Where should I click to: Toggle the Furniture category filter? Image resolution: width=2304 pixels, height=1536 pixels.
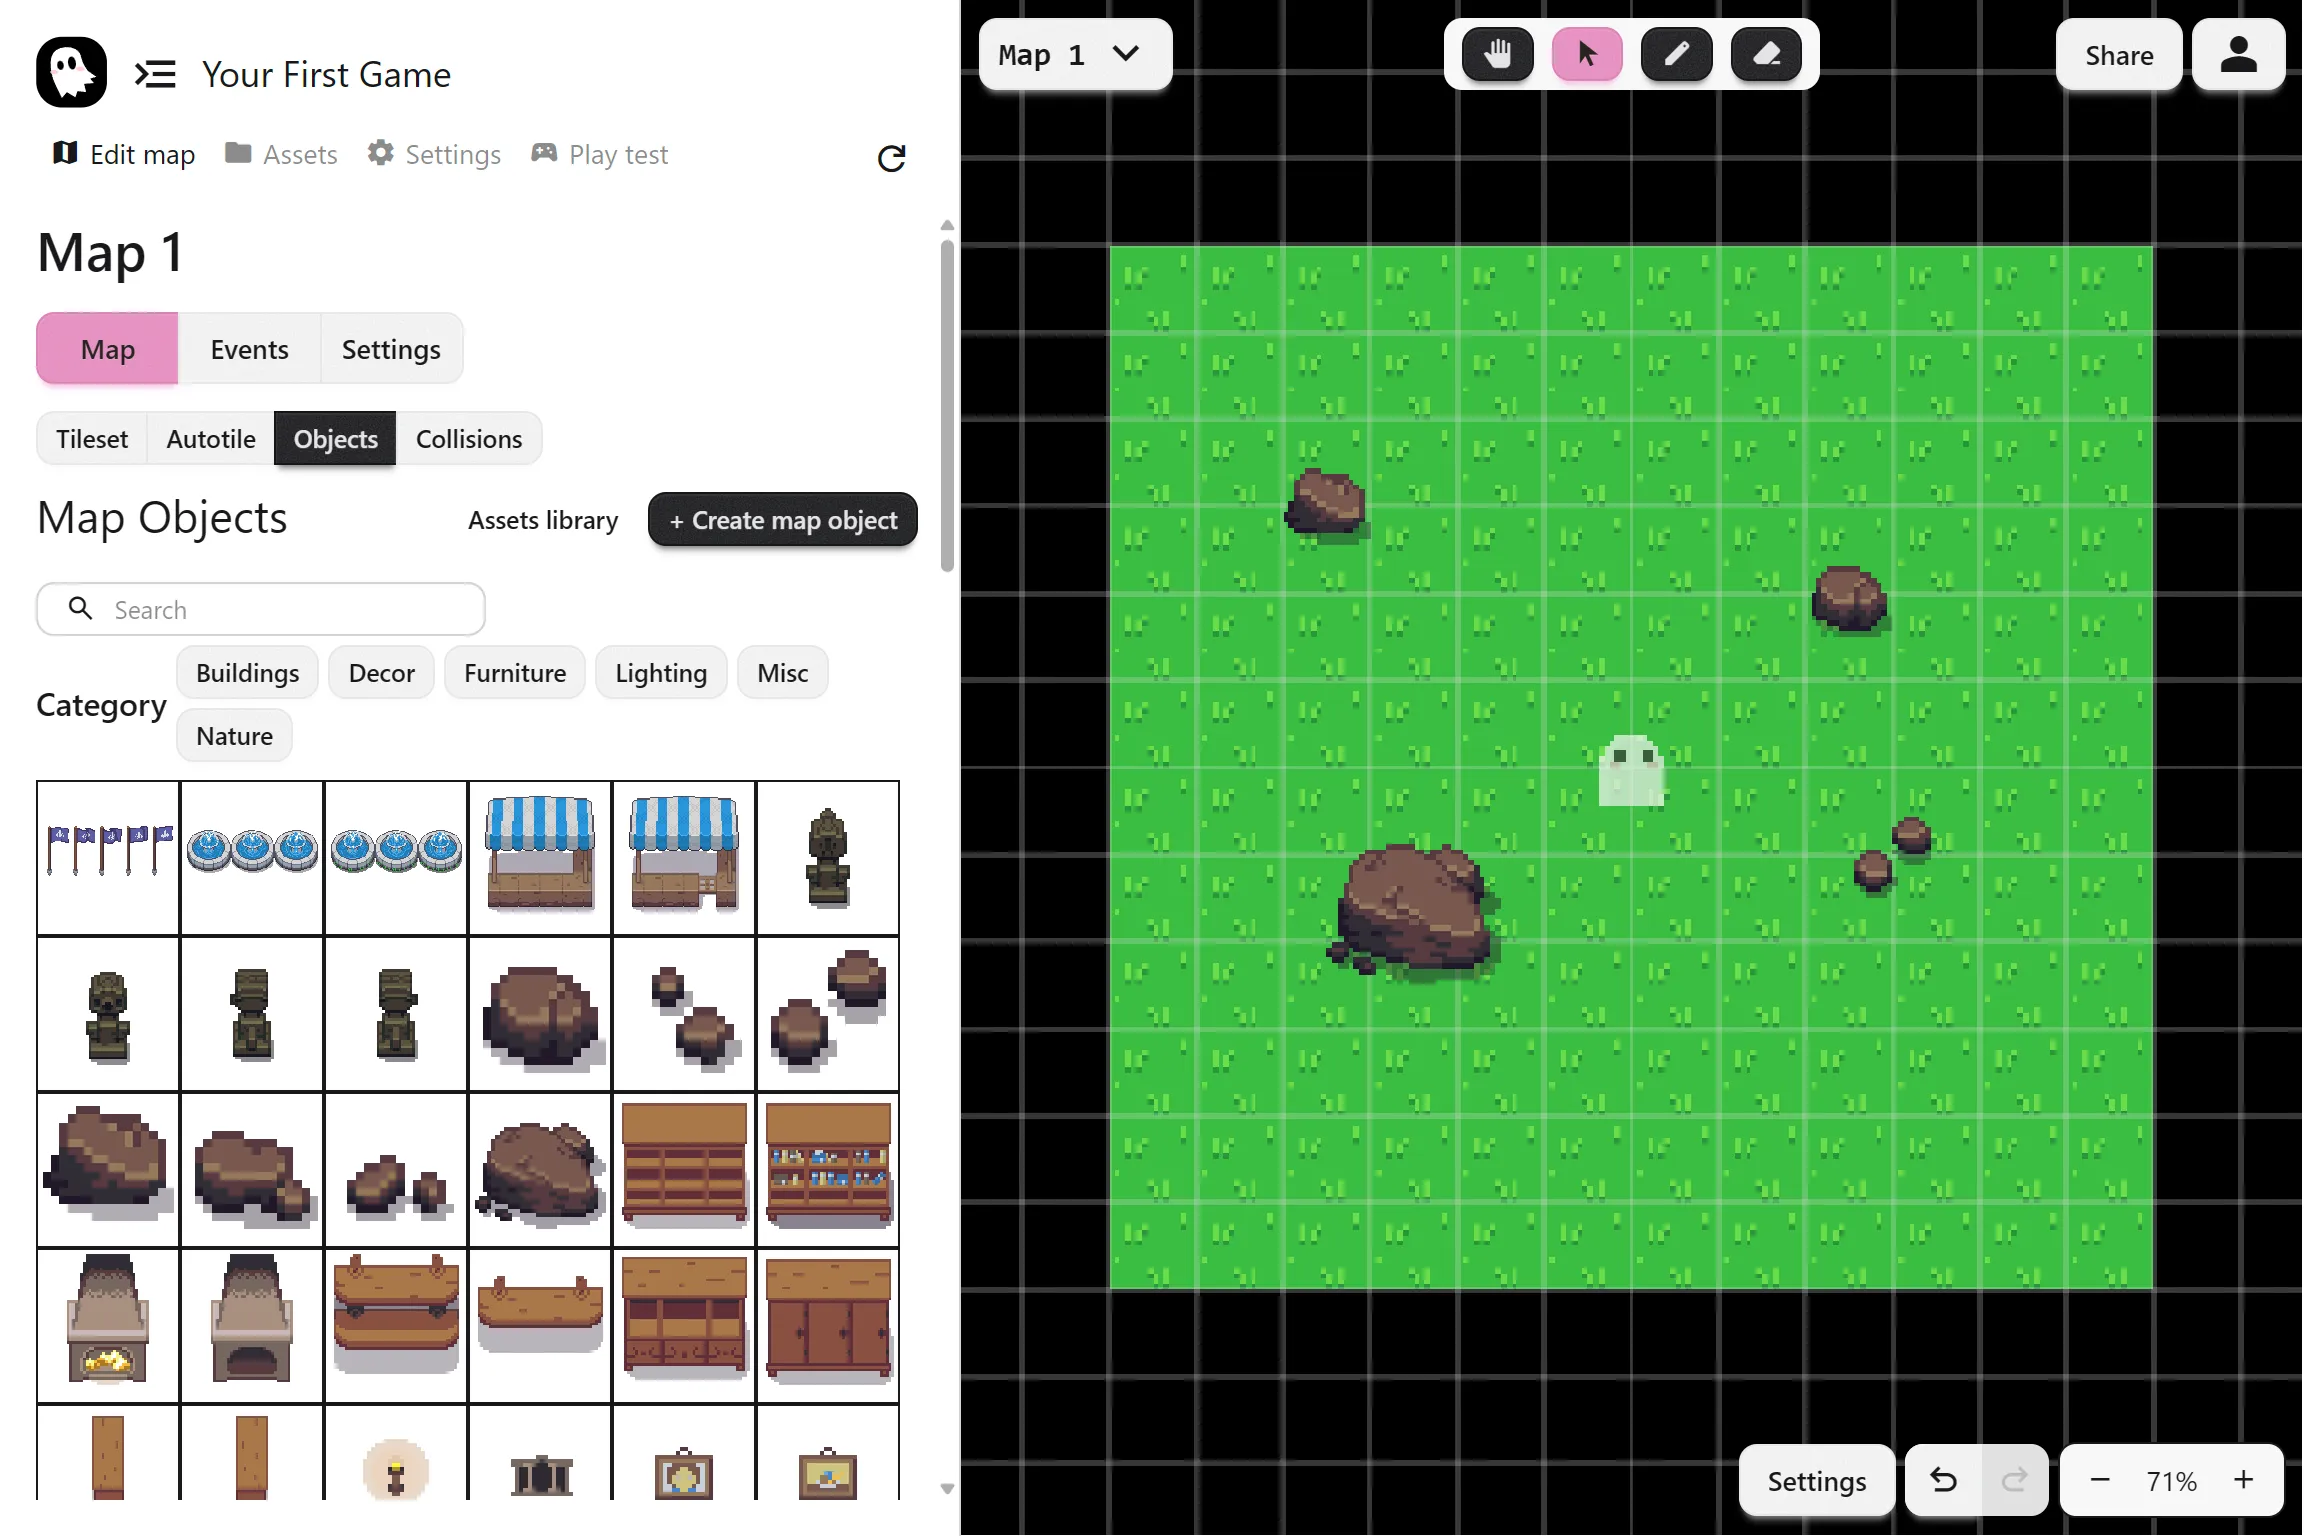pos(514,673)
